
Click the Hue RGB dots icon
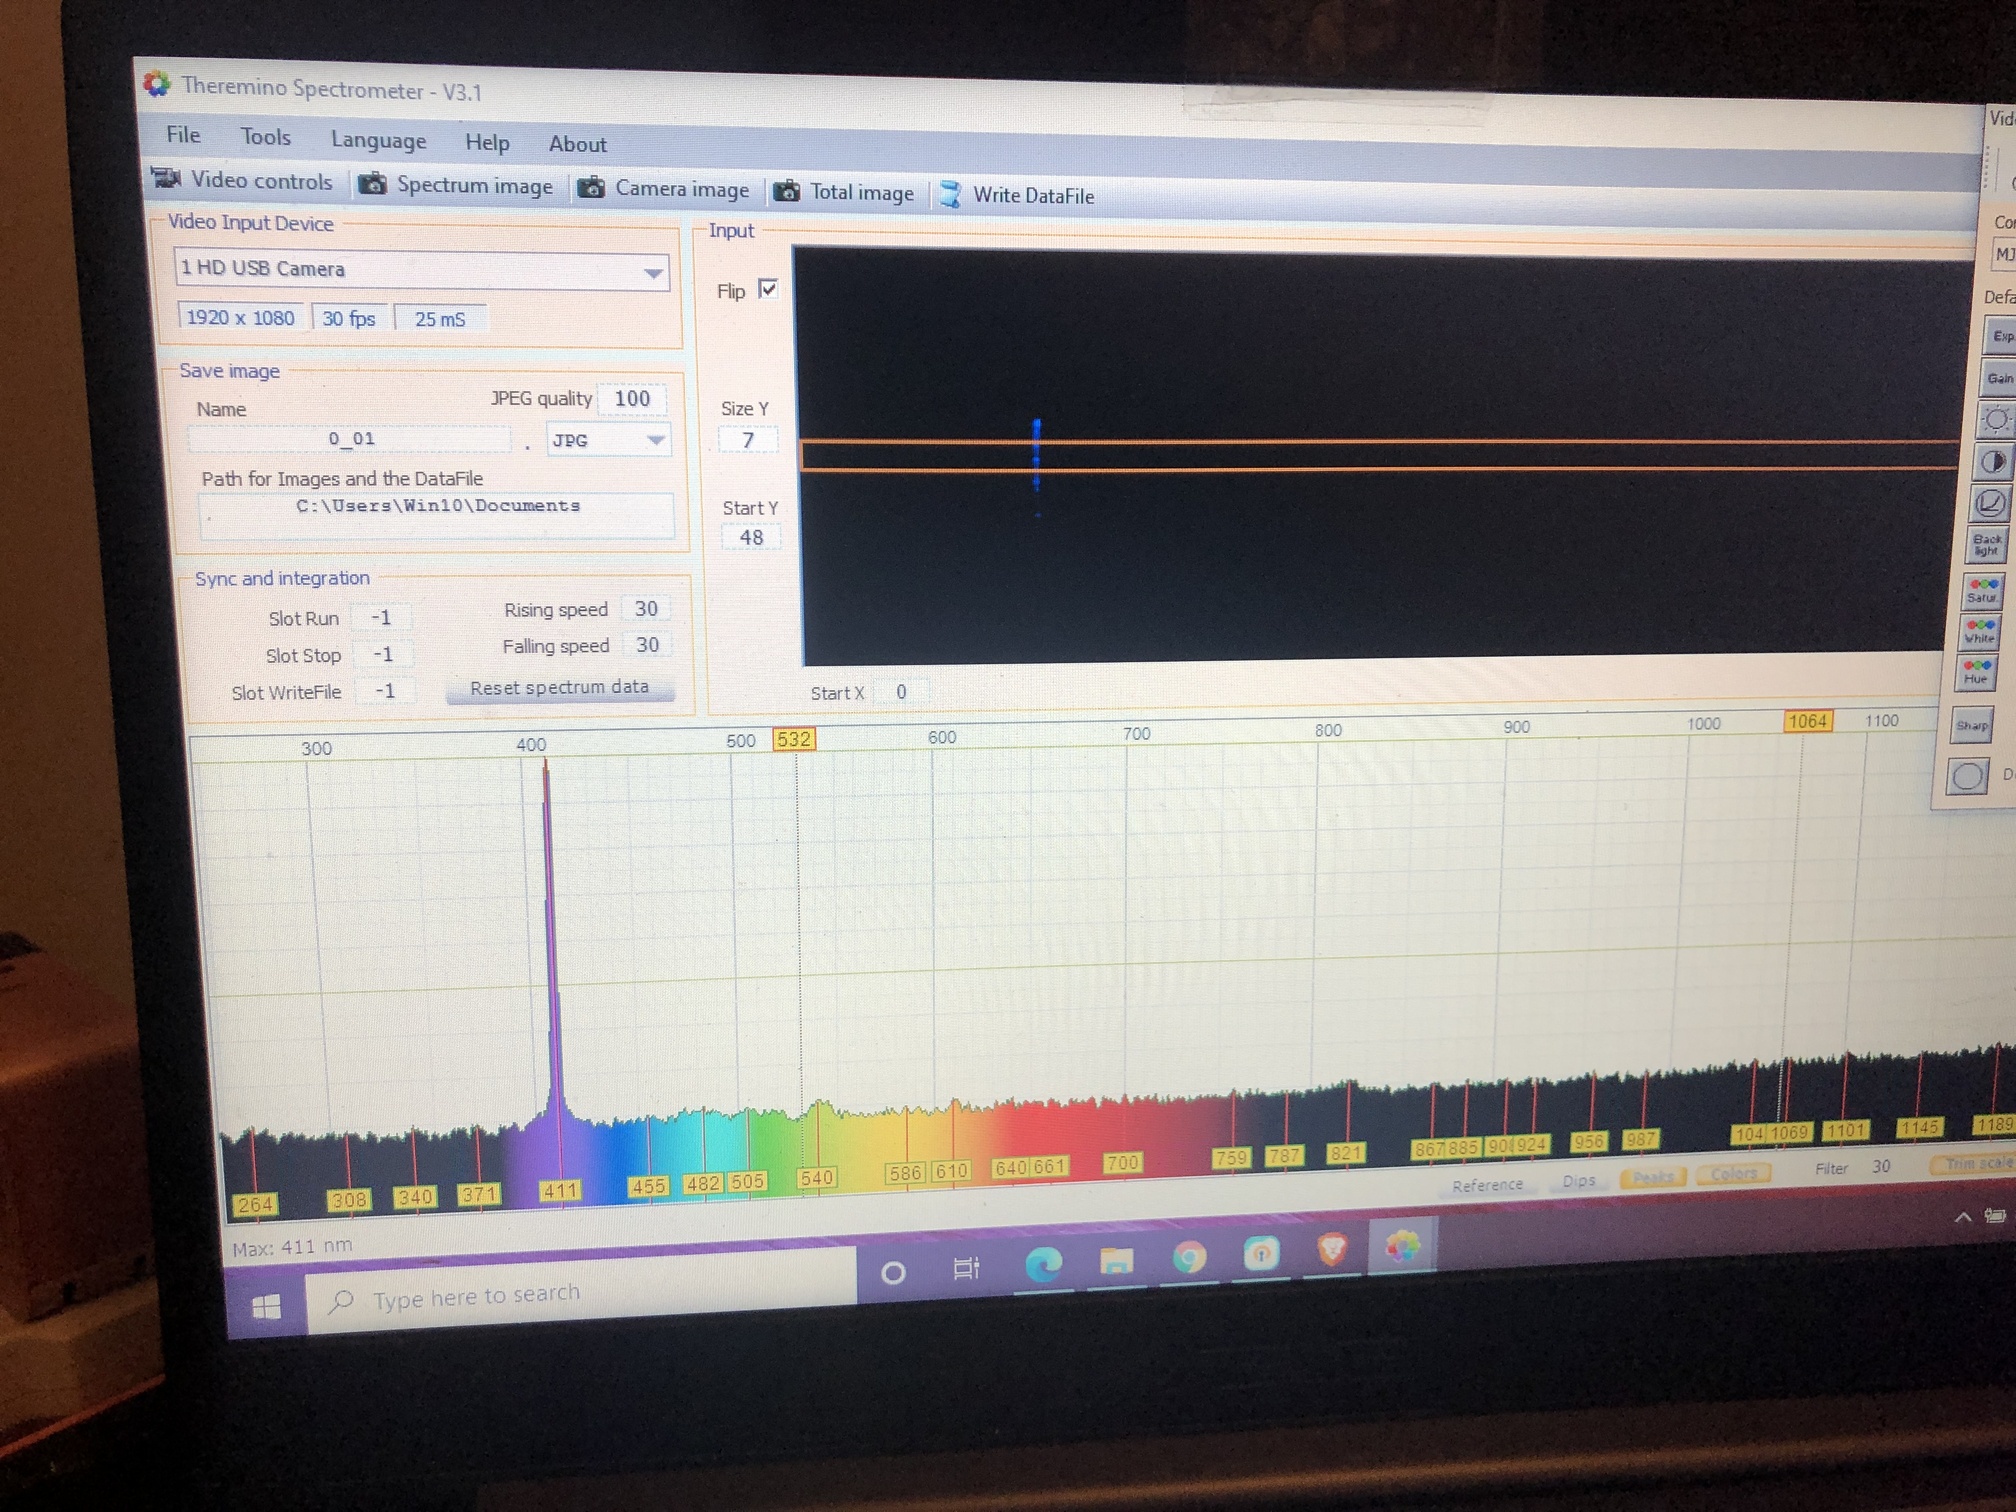1975,672
